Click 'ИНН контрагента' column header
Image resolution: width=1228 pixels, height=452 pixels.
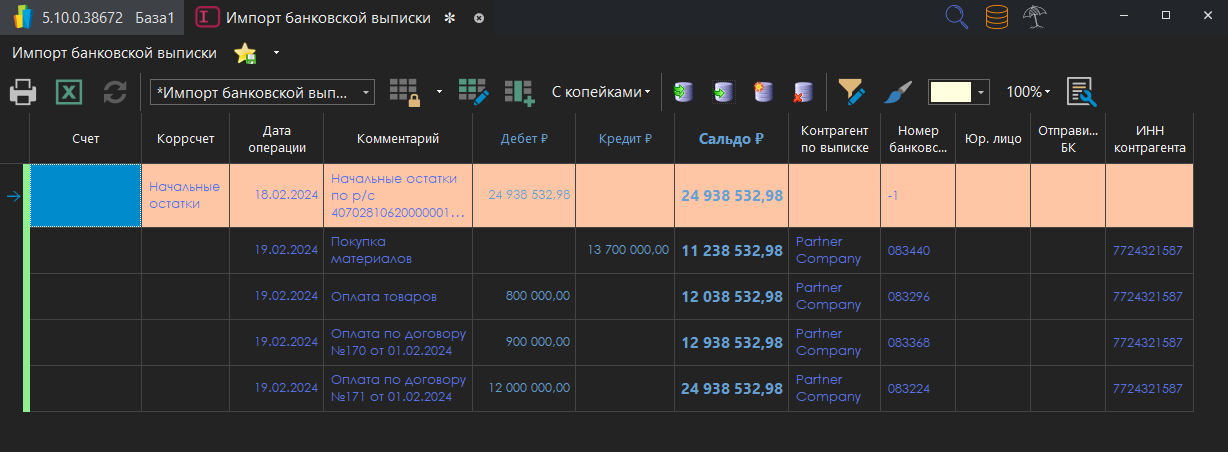coord(1149,139)
